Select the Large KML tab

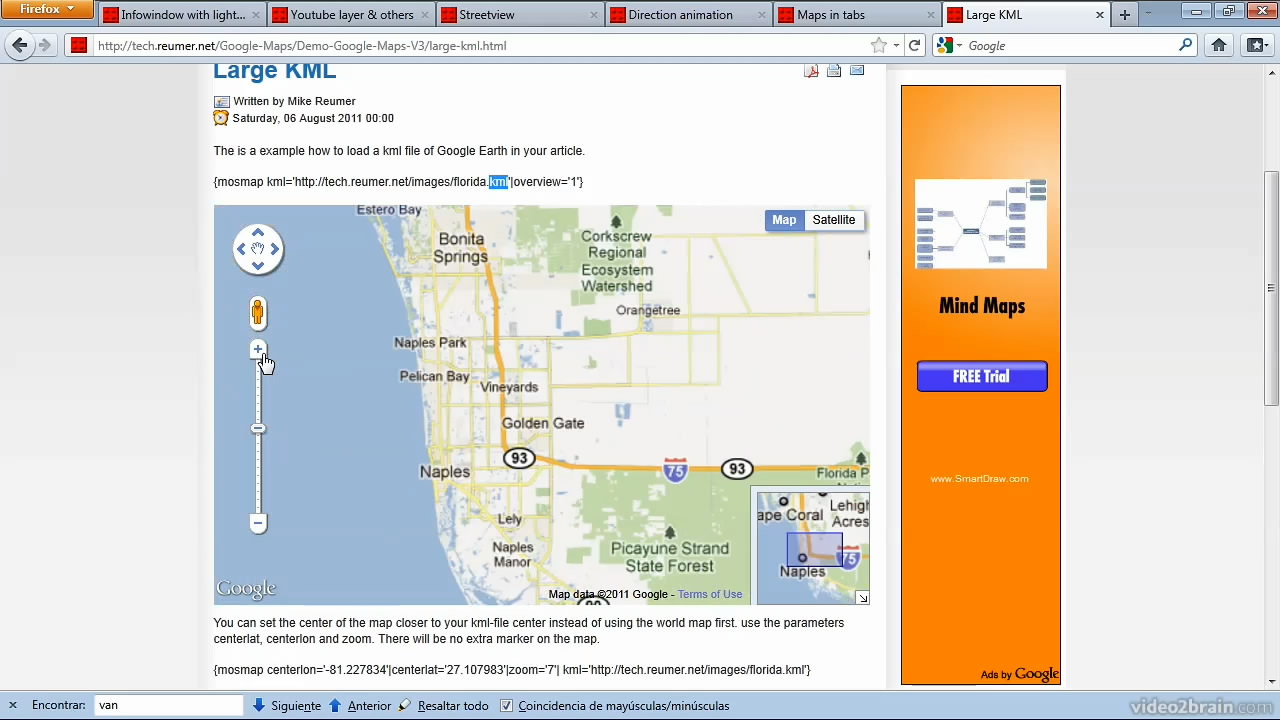1026,15
